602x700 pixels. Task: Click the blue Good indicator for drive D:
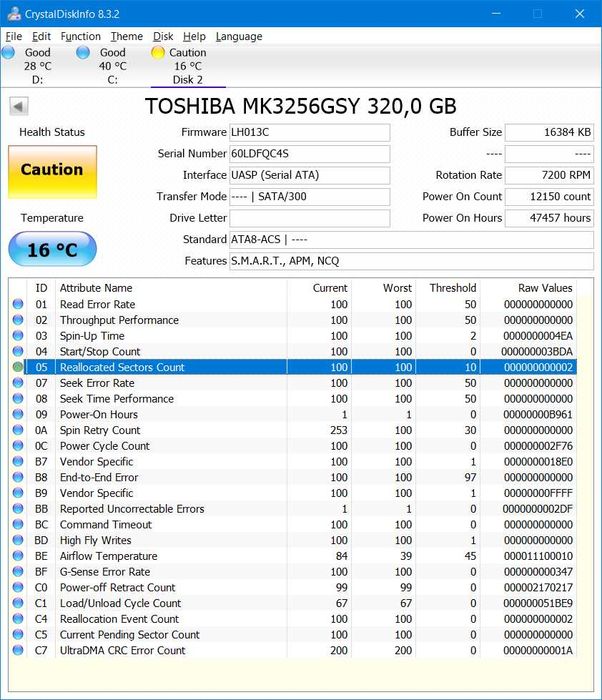8,53
